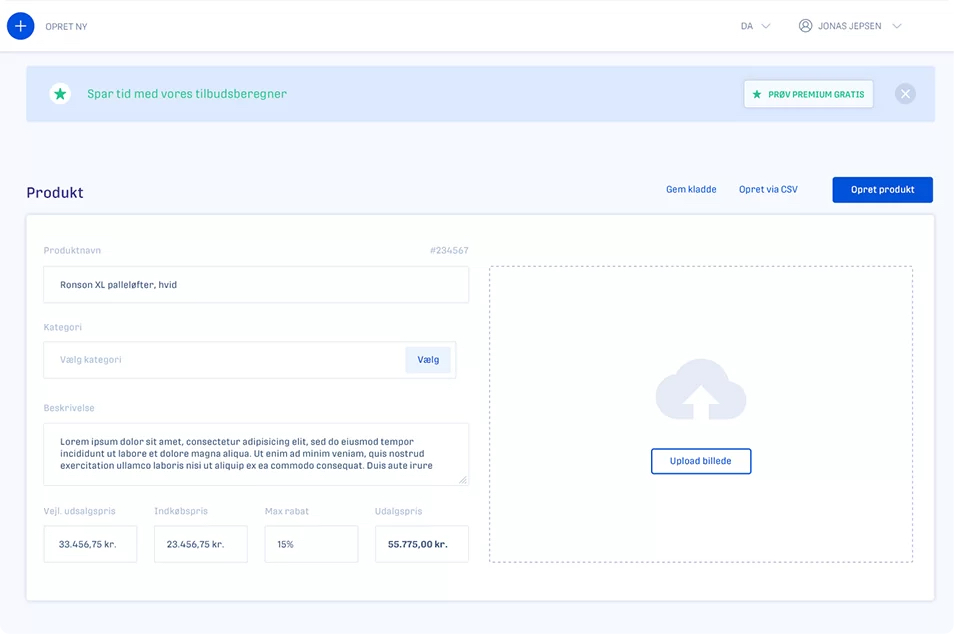Select Opret via CSV link
This screenshot has width=954, height=634.
coord(768,189)
